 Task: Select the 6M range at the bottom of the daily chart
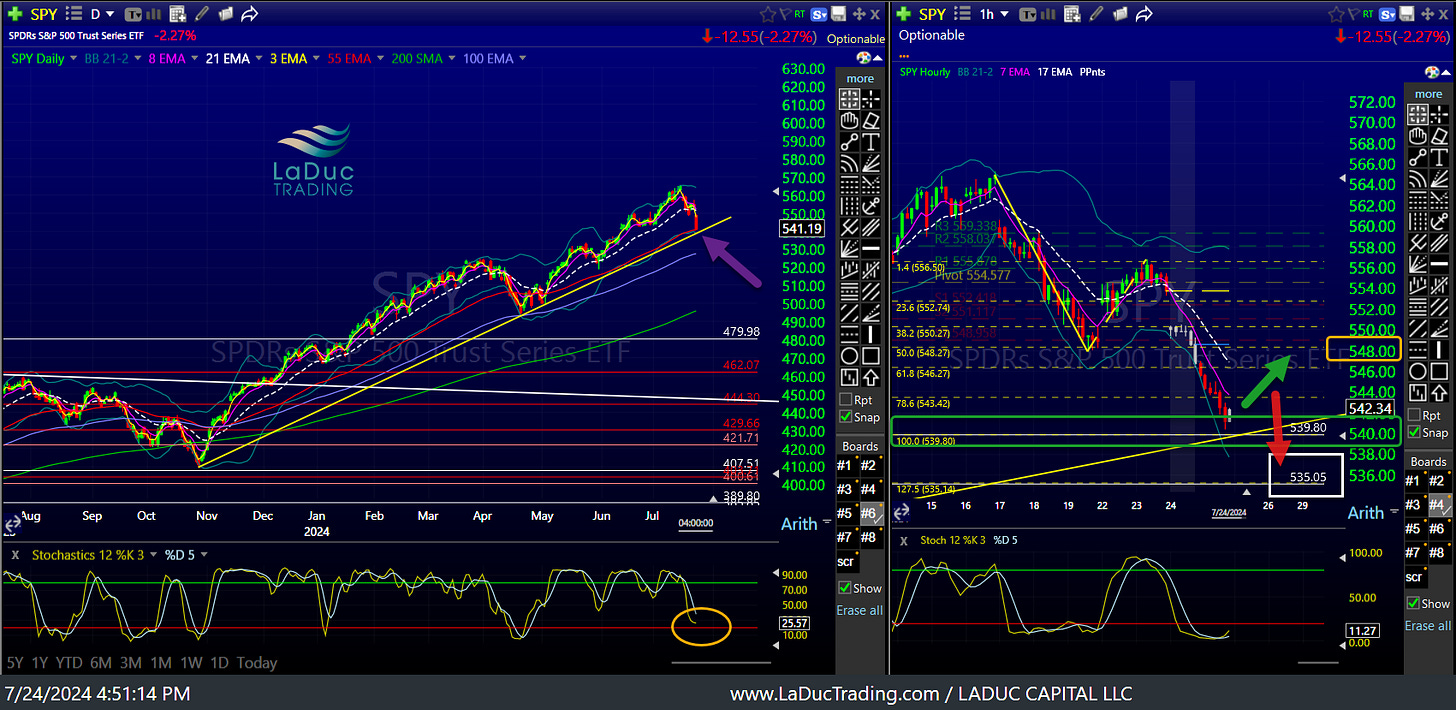point(100,662)
